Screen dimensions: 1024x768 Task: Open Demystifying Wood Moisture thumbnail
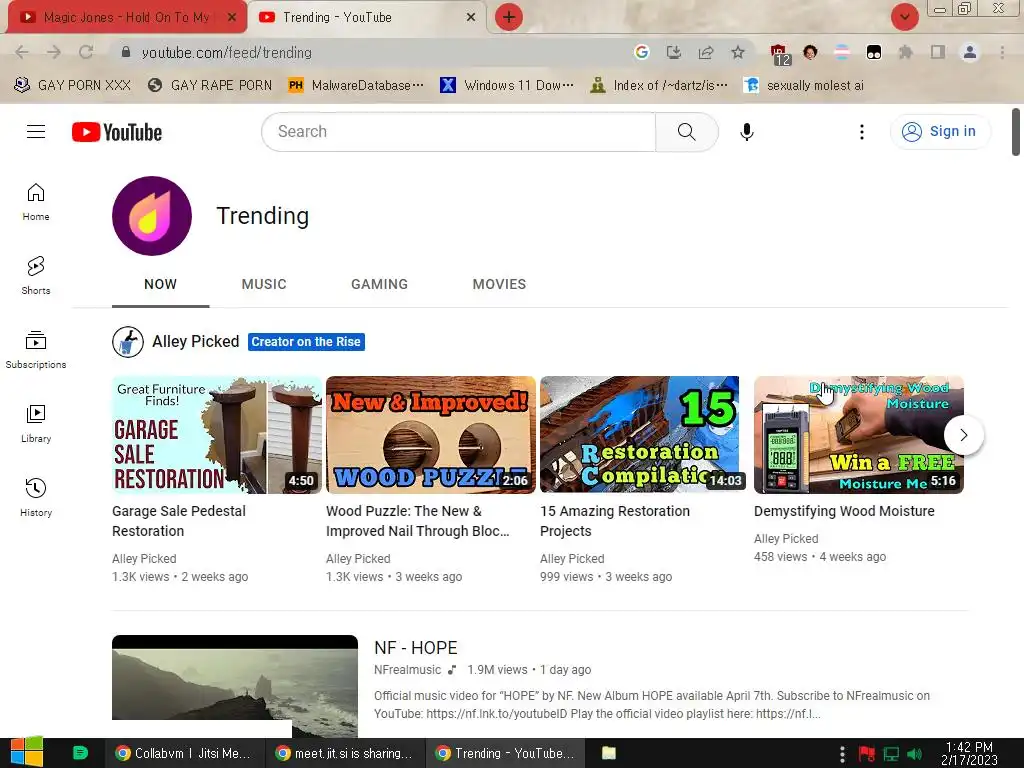[859, 435]
